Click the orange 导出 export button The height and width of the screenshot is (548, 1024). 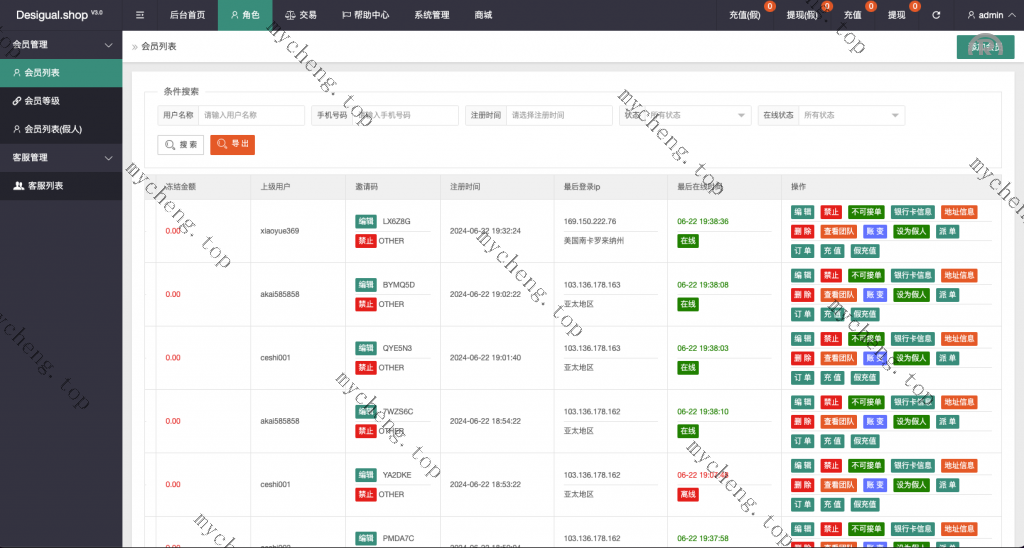(232, 145)
